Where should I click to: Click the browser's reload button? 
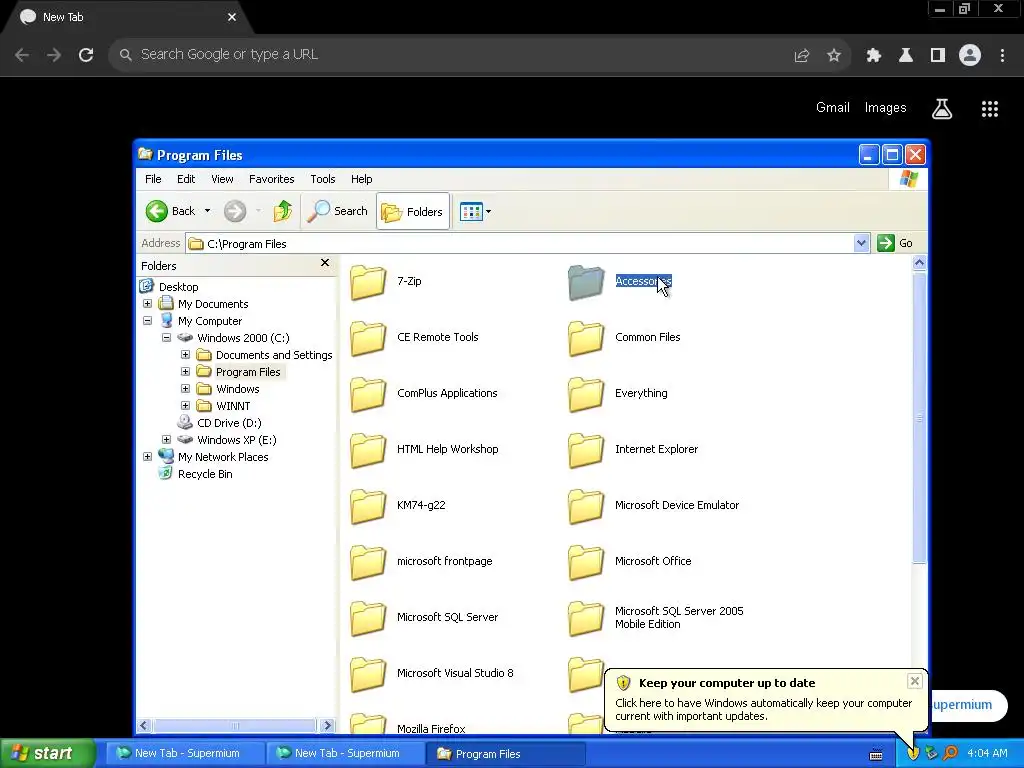[86, 55]
